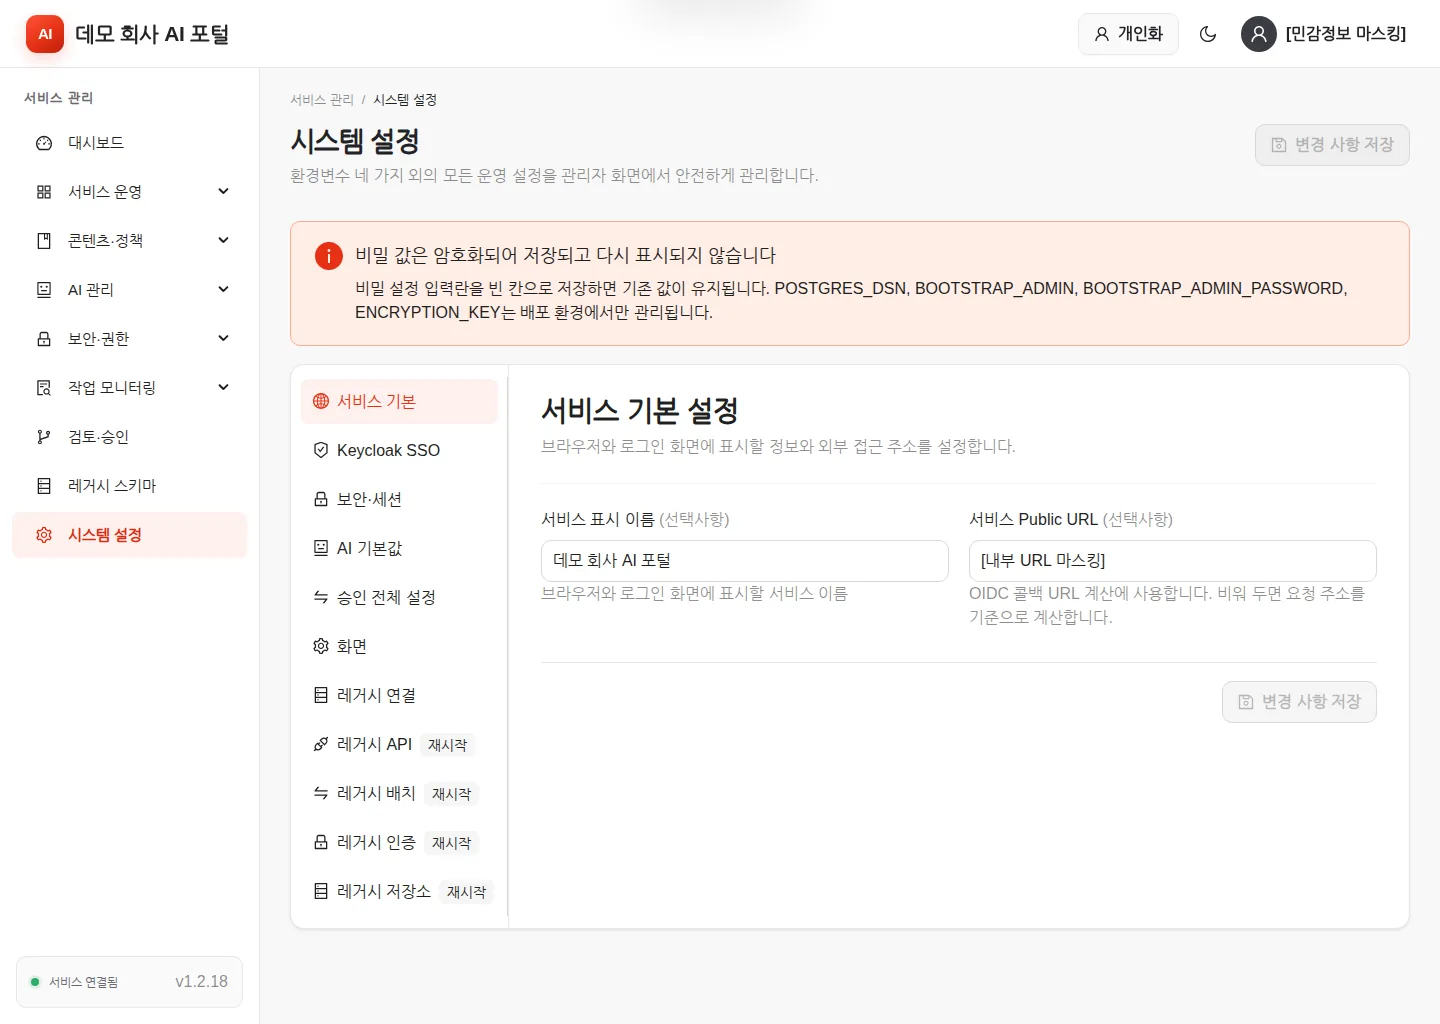The height and width of the screenshot is (1024, 1440).
Task: Expand the 콘텐츠·정책 chevron
Action: [224, 240]
